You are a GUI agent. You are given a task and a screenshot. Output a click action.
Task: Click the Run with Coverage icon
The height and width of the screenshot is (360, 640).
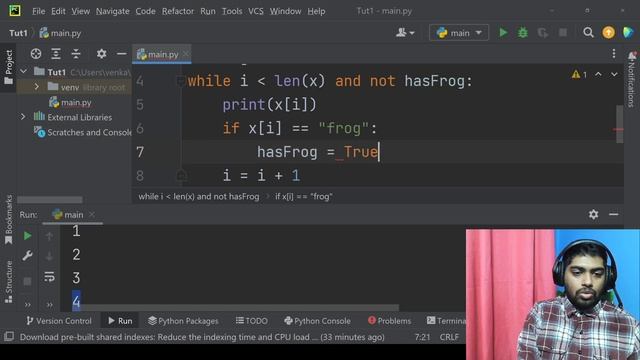click(542, 33)
